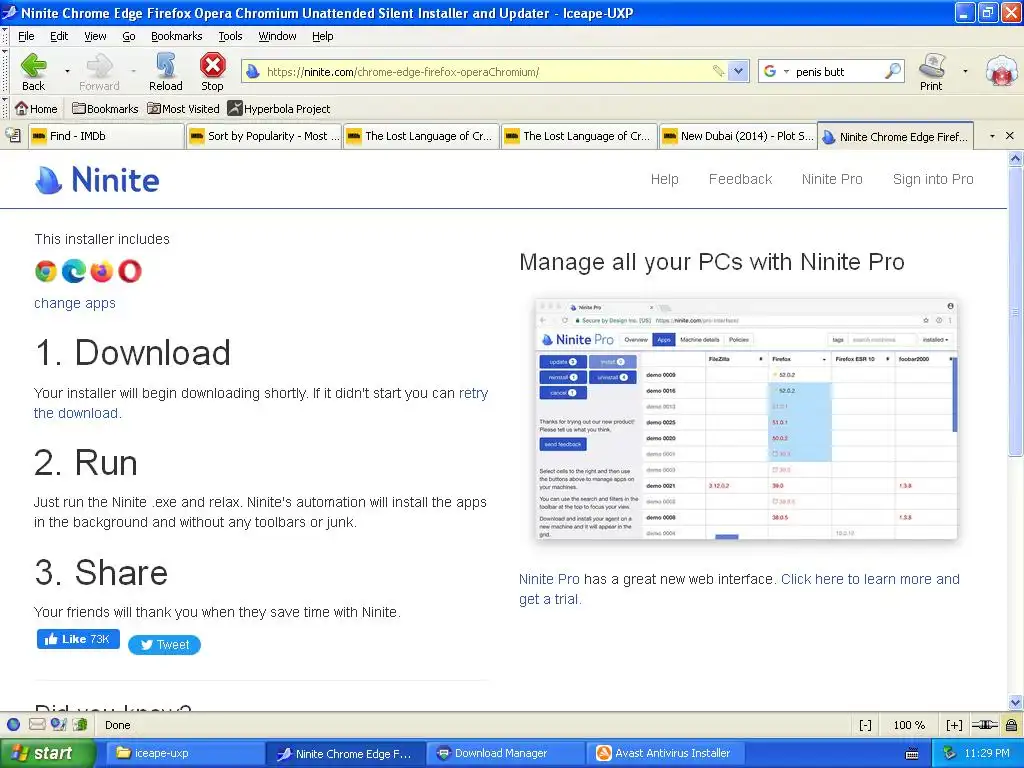
Task: Open the Ninite Pro screenshot thumbnail
Action: [x=746, y=419]
